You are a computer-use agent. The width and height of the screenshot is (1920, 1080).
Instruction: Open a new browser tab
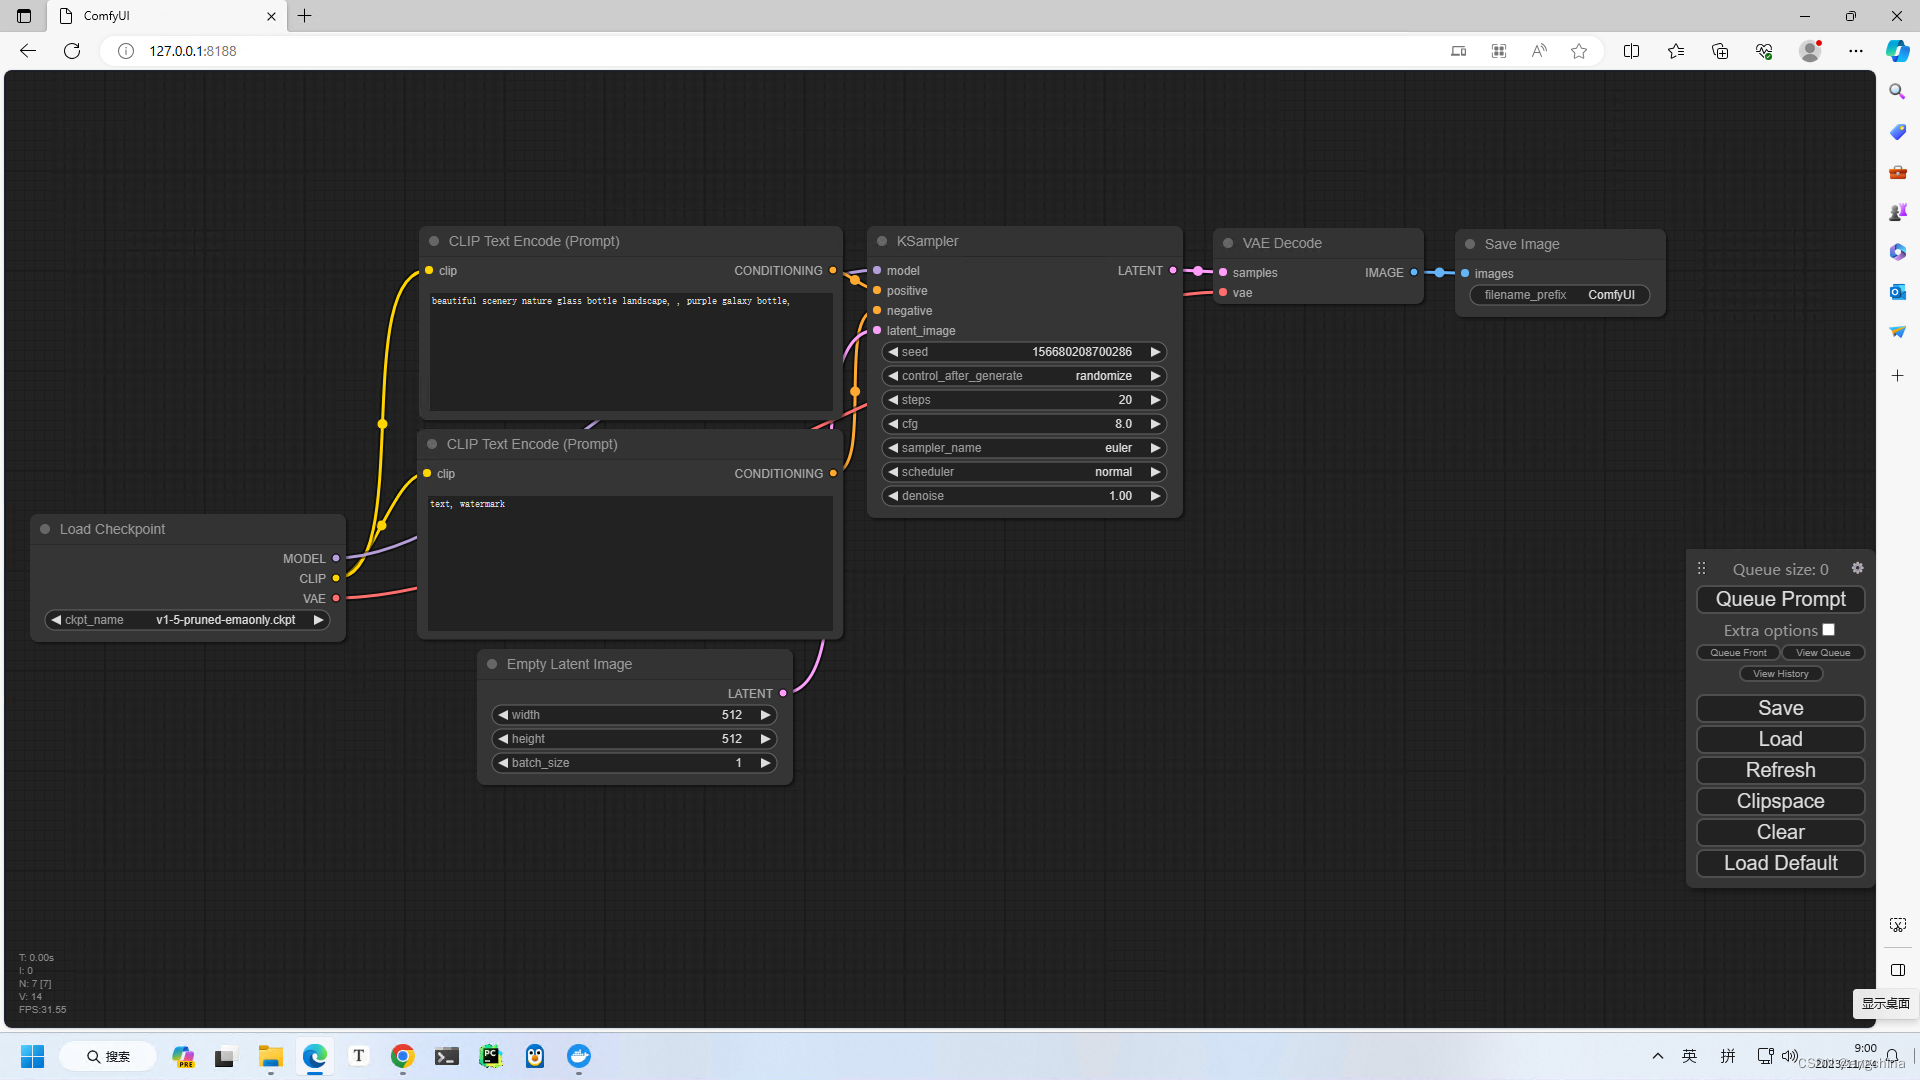305,16
